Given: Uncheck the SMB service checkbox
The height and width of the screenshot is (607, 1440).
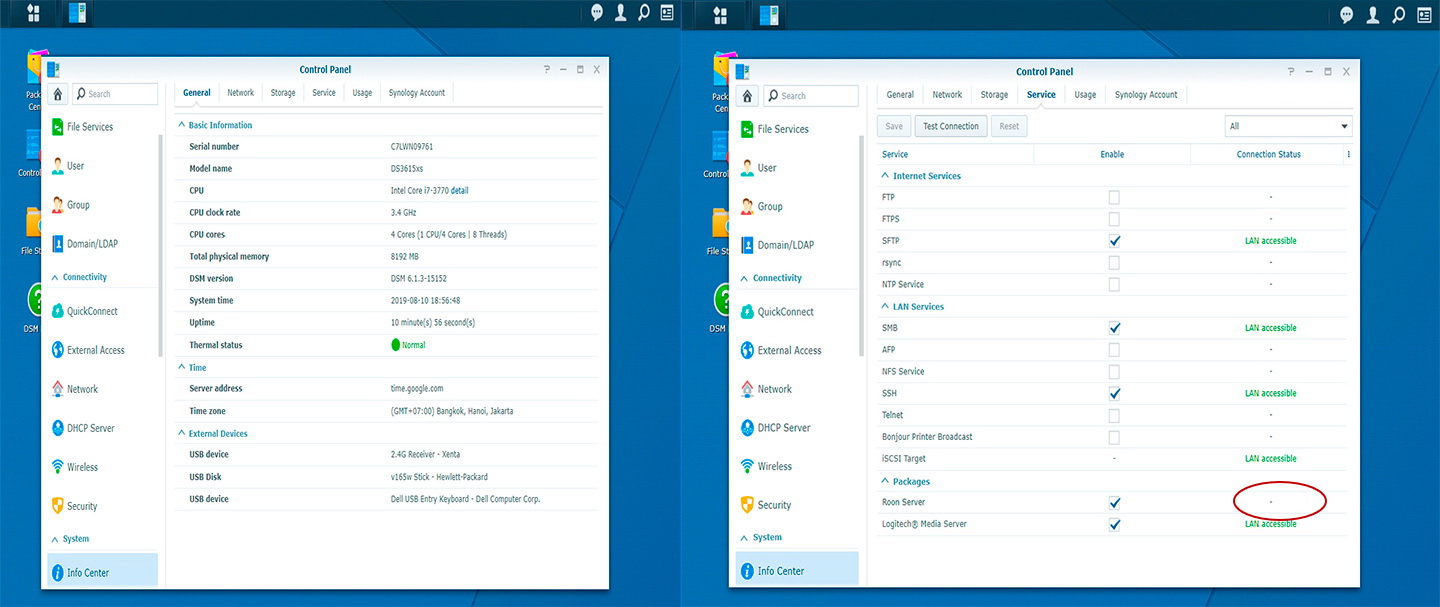Looking at the screenshot, I should click(x=1114, y=328).
